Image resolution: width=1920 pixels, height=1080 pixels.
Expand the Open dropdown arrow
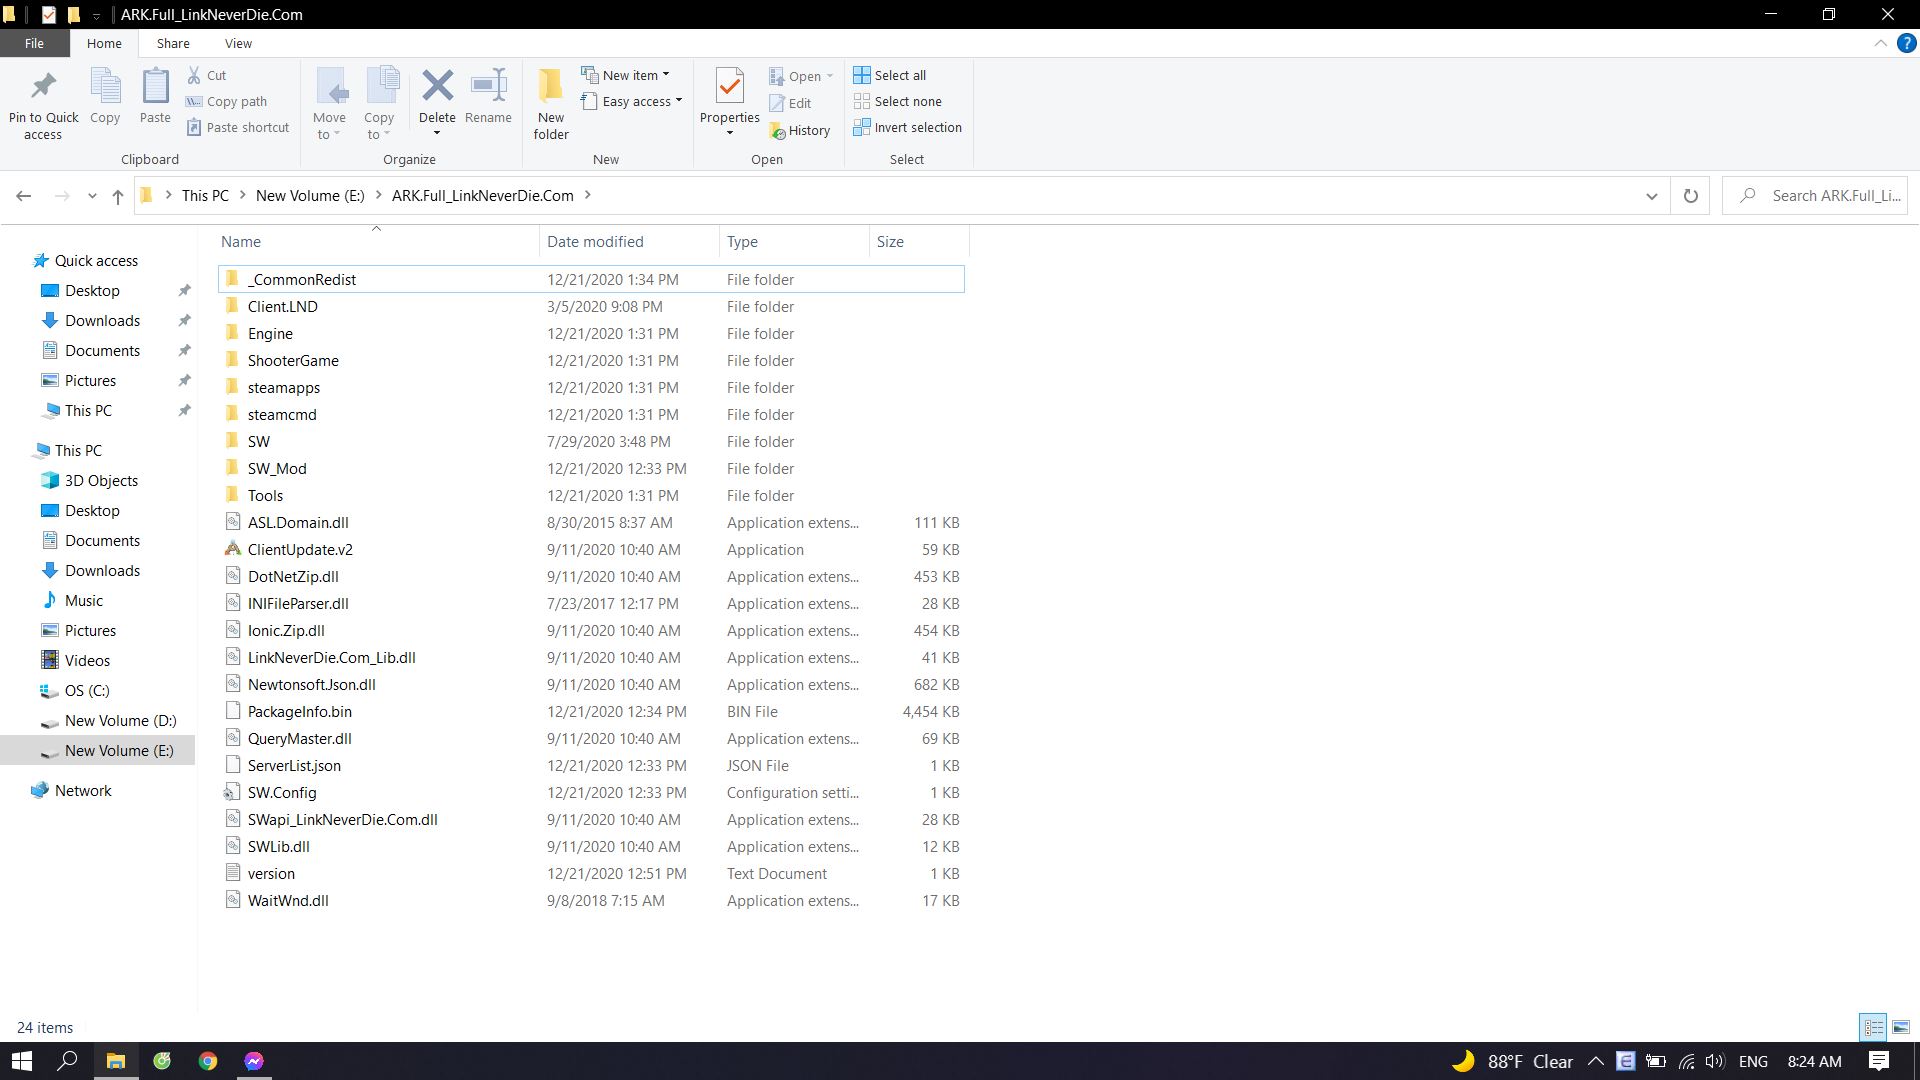(829, 75)
